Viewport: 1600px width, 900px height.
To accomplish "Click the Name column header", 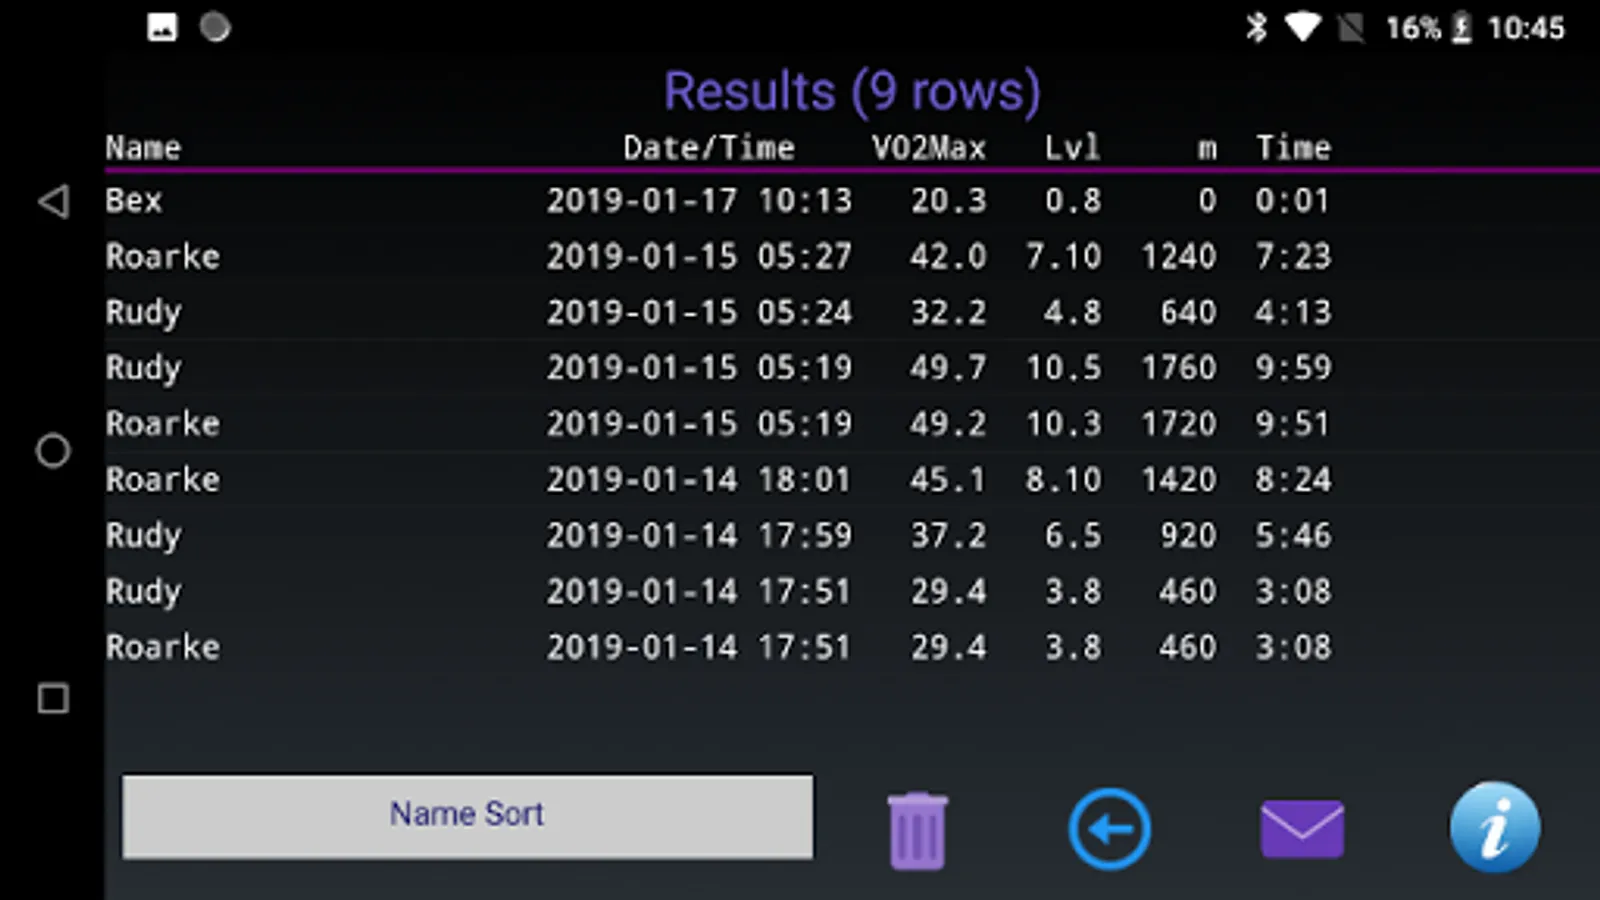I will 143,148.
